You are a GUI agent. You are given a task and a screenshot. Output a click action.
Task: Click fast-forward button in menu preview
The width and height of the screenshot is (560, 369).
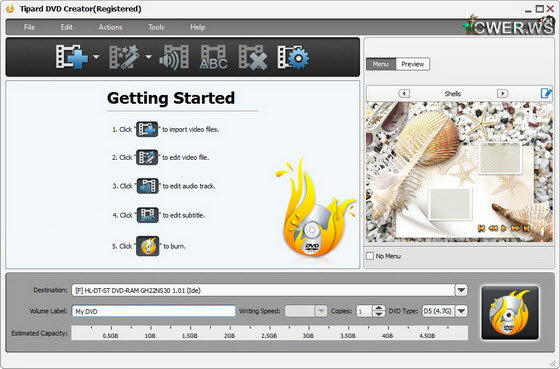[x=515, y=228]
